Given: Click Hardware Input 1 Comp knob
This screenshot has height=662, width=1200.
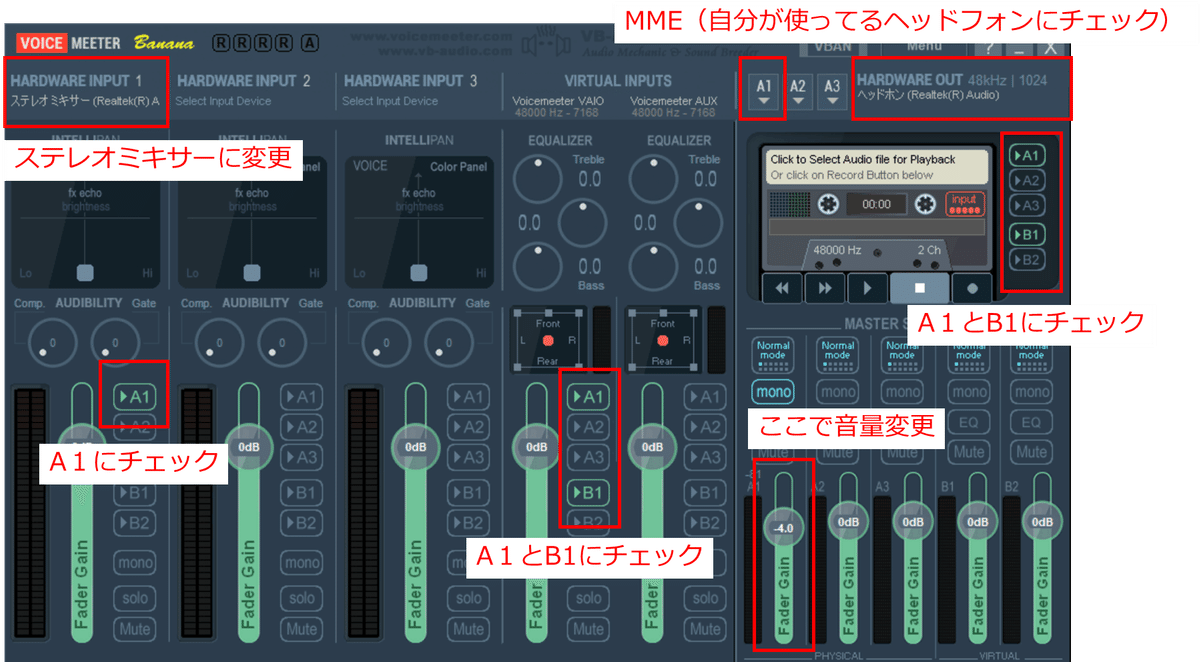Looking at the screenshot, I should 51,342.
